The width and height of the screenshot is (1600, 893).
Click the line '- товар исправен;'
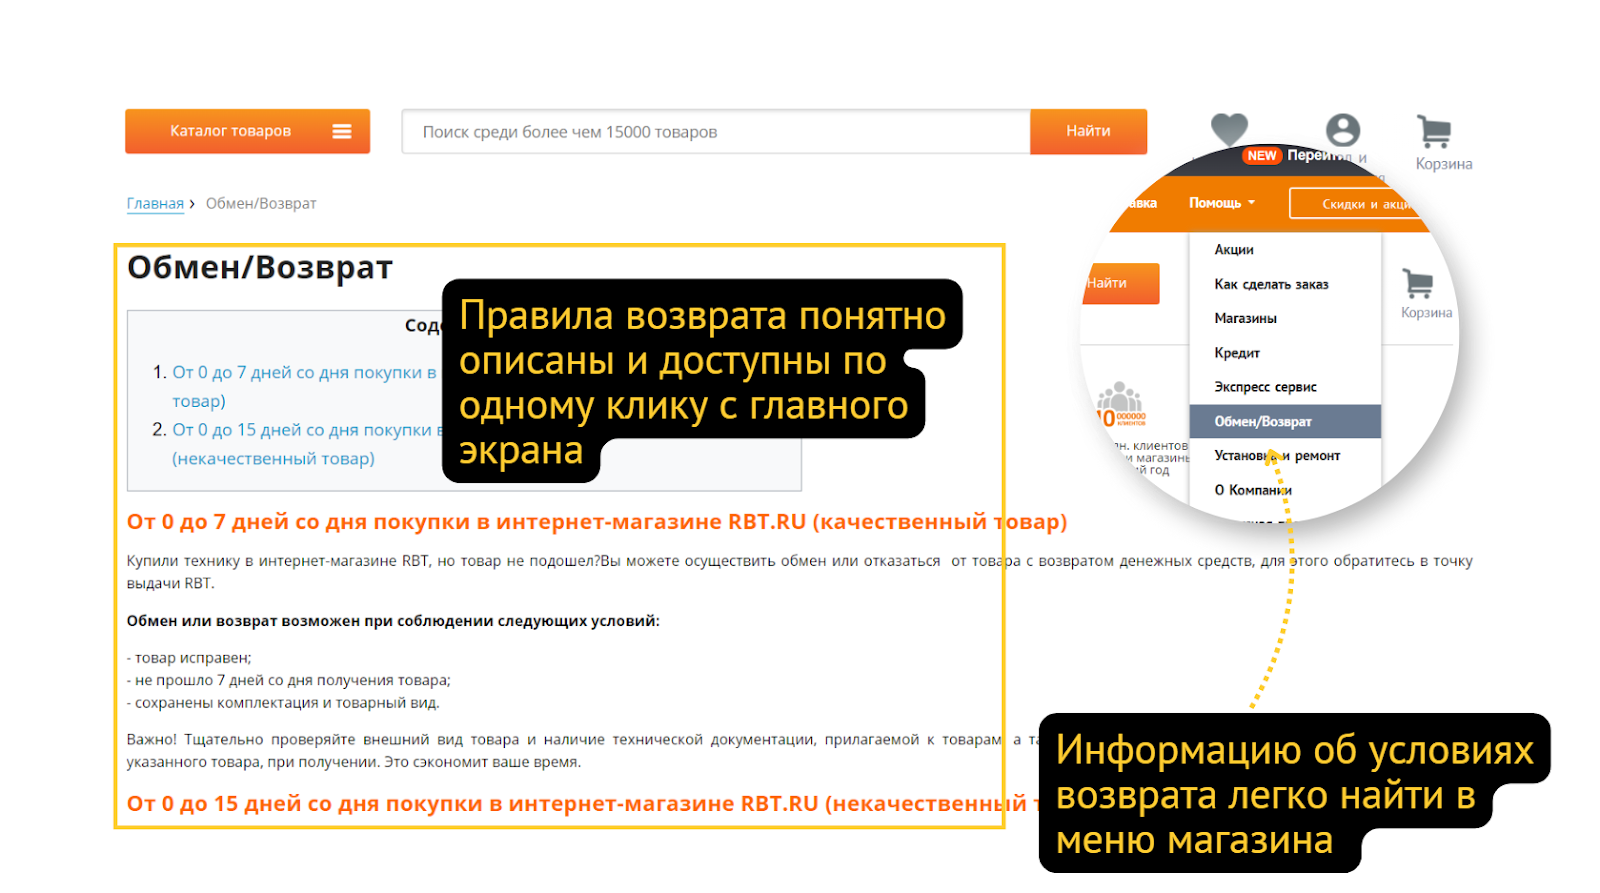(189, 658)
